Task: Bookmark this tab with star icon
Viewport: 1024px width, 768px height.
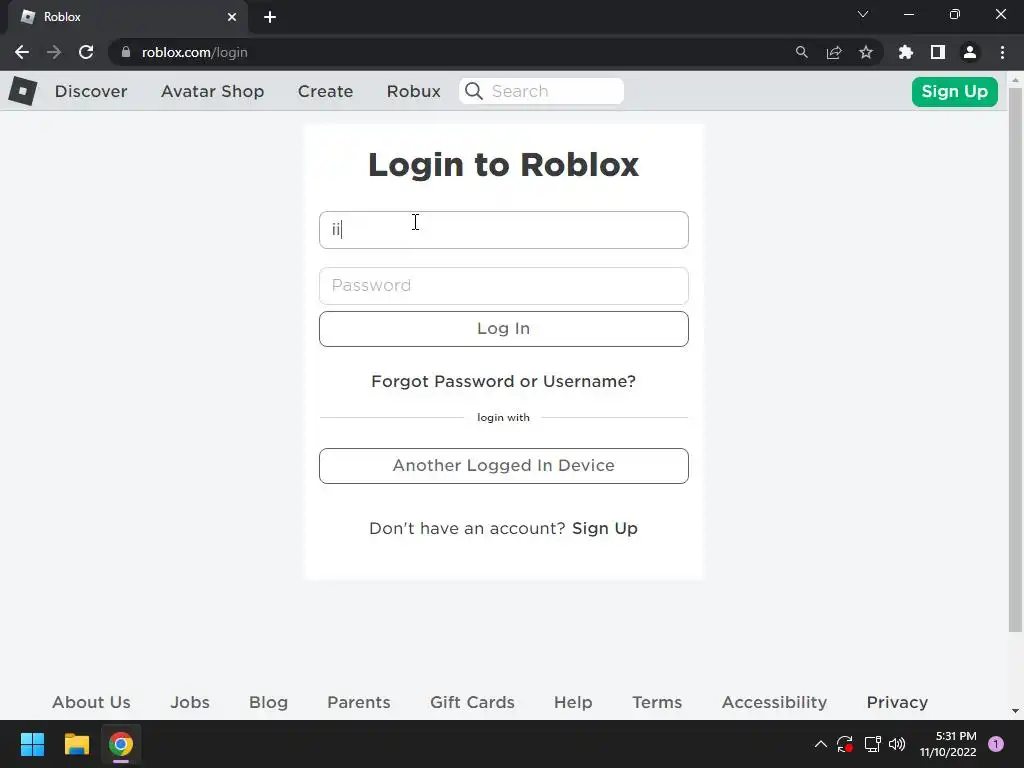Action: pyautogui.click(x=866, y=52)
